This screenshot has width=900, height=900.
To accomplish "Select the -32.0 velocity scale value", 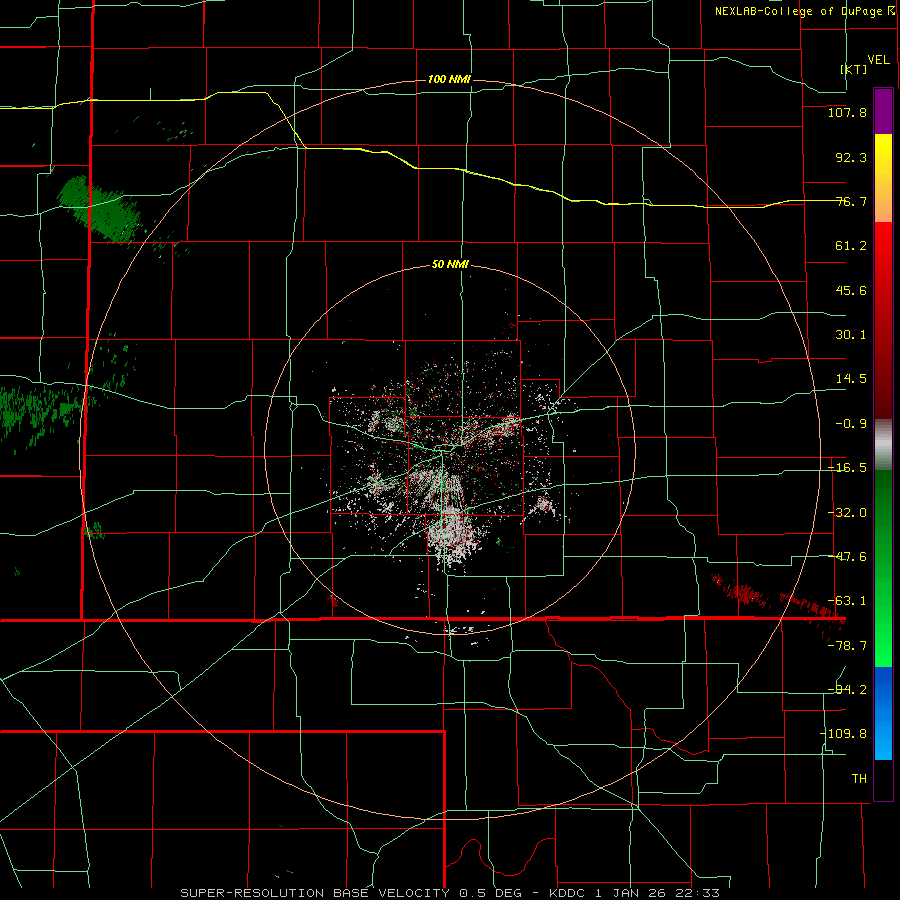I will [847, 513].
